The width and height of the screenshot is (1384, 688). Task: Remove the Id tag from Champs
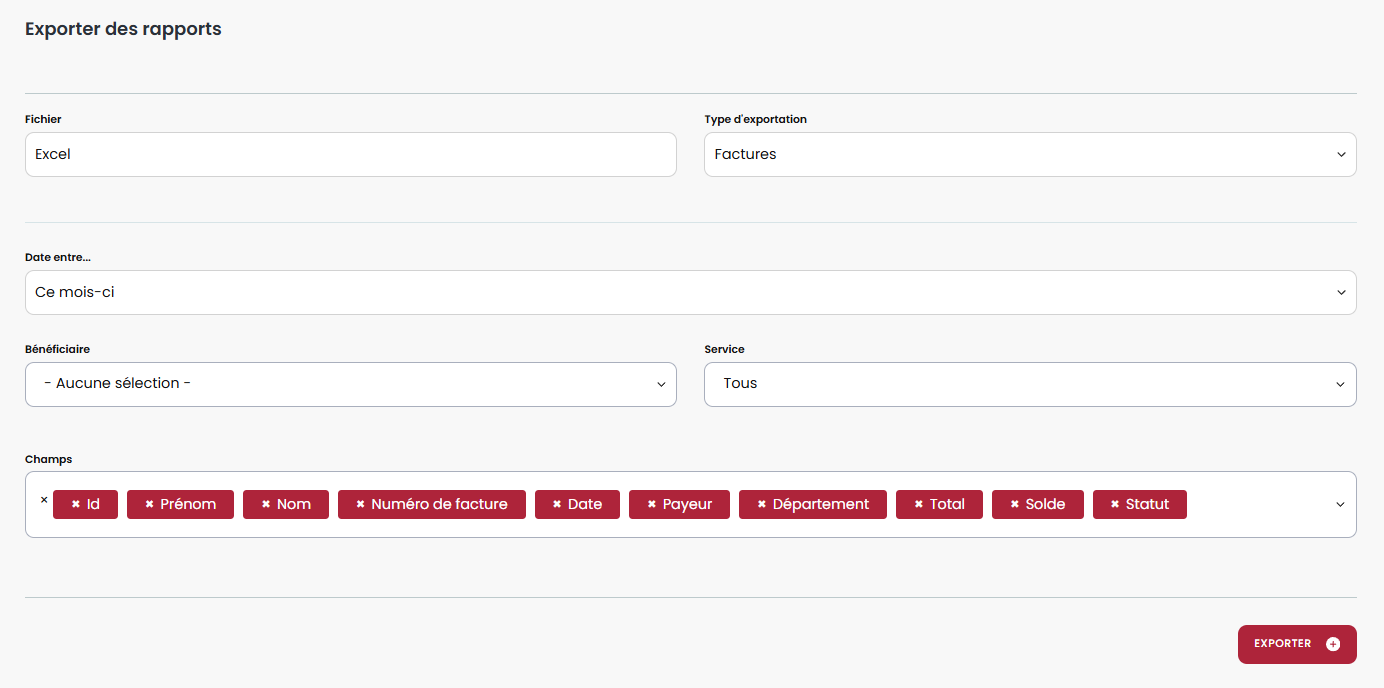pyautogui.click(x=75, y=505)
